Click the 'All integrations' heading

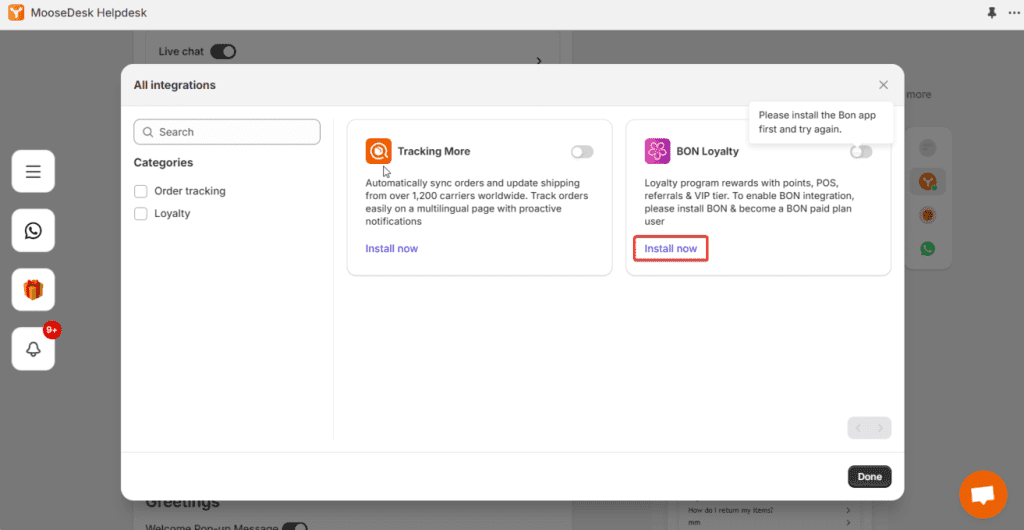click(x=174, y=85)
